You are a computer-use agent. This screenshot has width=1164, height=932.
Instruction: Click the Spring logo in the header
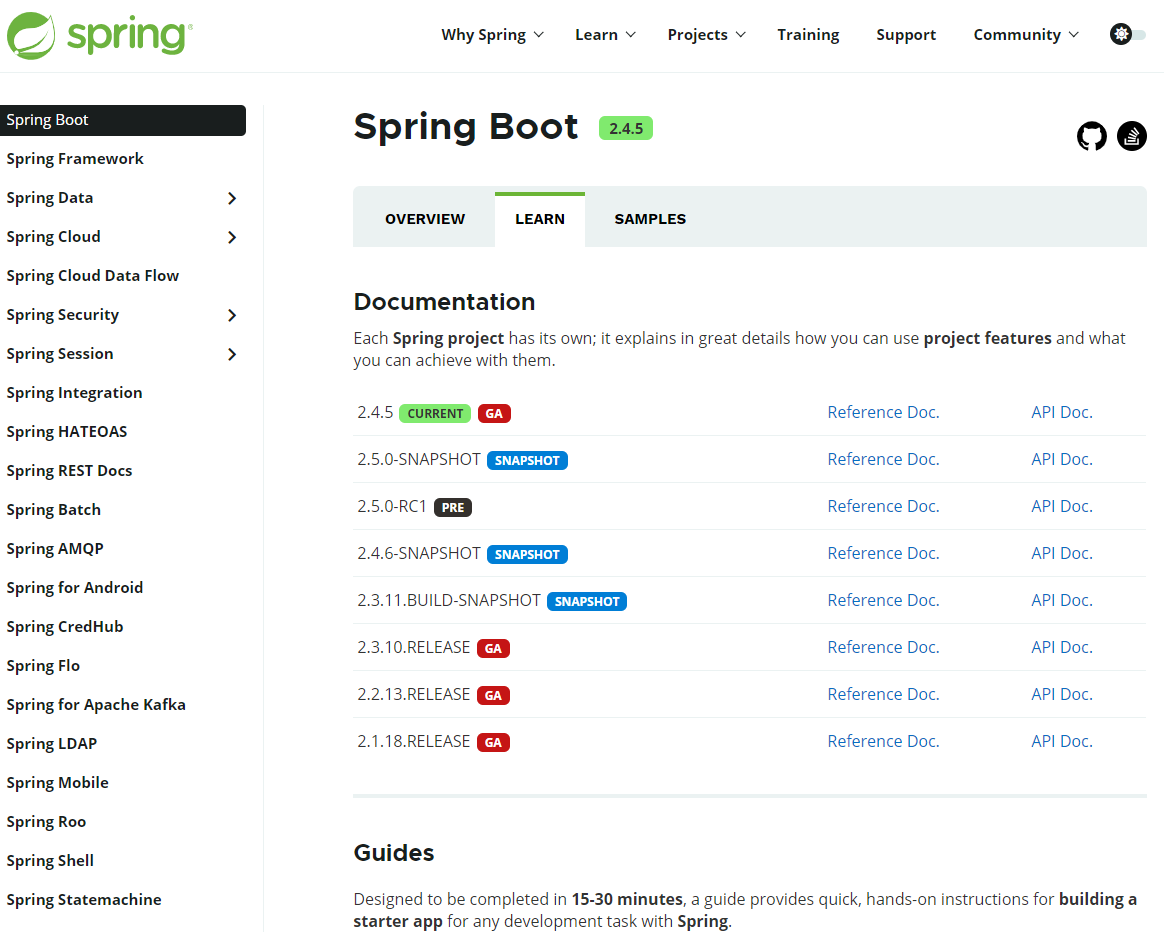click(99, 35)
